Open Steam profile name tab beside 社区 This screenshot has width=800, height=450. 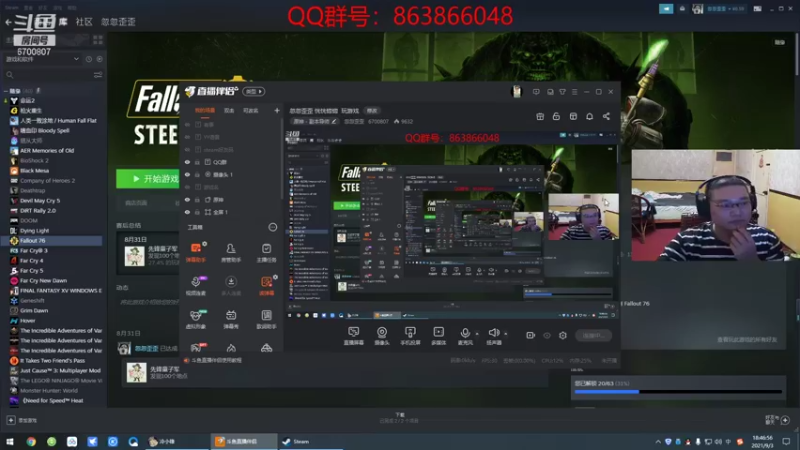118,22
